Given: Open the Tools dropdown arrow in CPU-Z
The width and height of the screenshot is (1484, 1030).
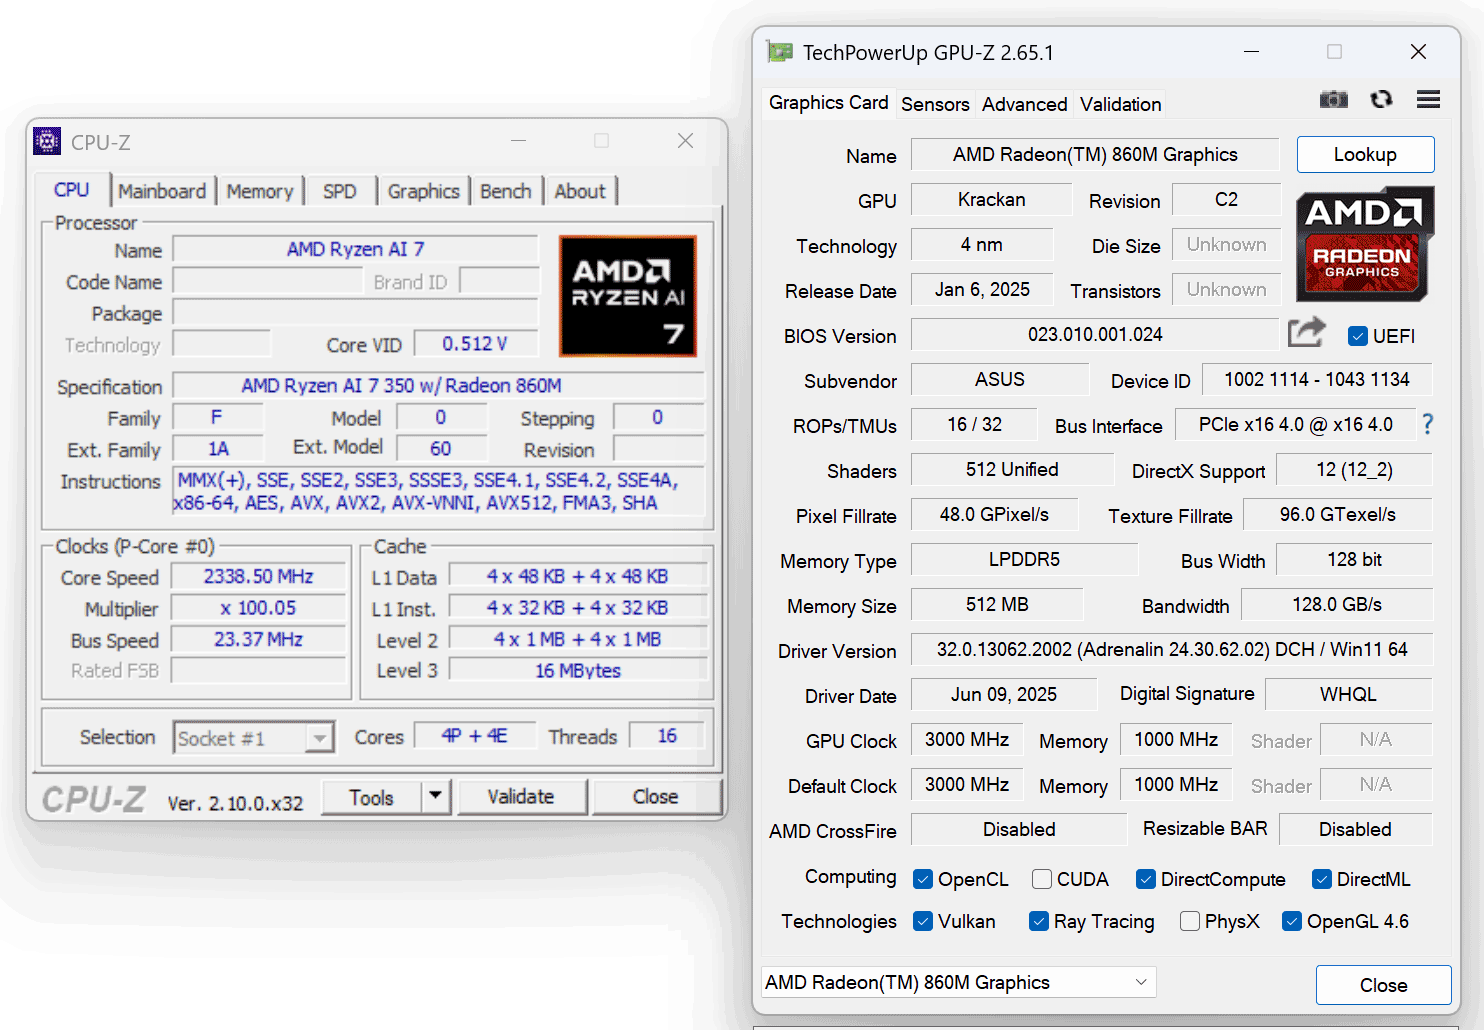Looking at the screenshot, I should pyautogui.click(x=435, y=796).
